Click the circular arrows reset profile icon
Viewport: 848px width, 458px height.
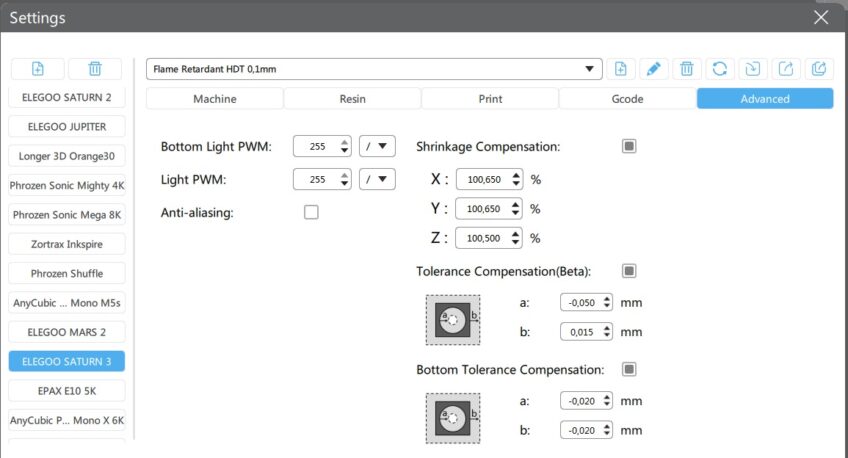(719, 69)
